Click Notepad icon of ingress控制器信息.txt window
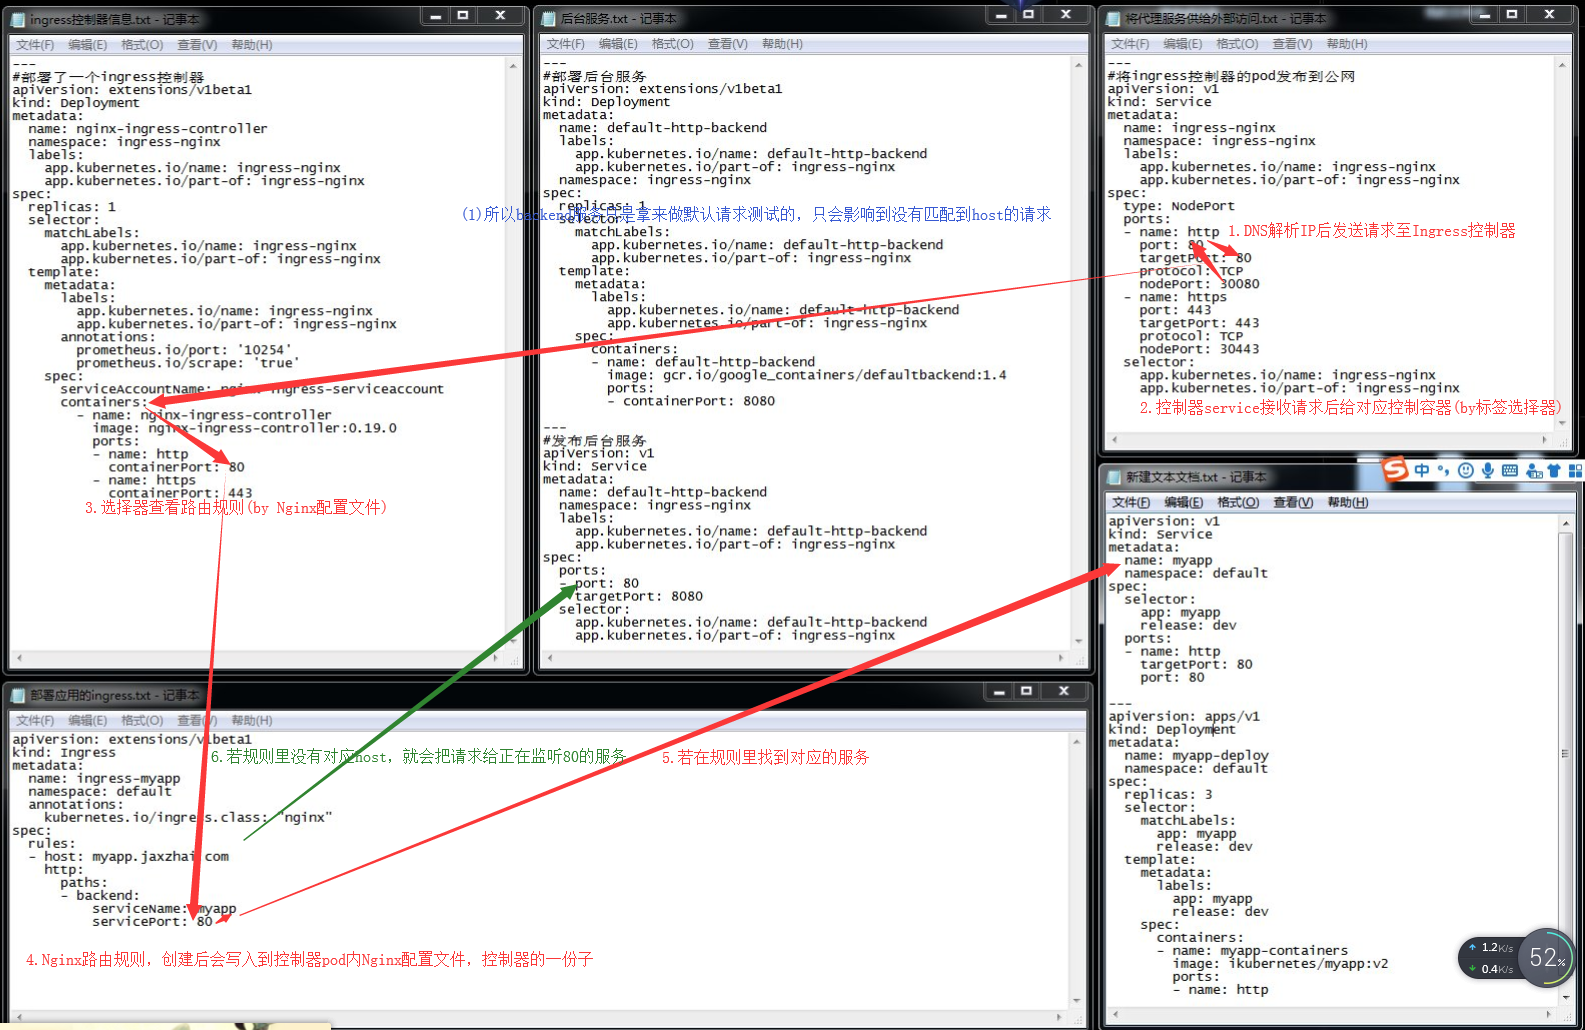Image resolution: width=1585 pixels, height=1030 pixels. 17,19
